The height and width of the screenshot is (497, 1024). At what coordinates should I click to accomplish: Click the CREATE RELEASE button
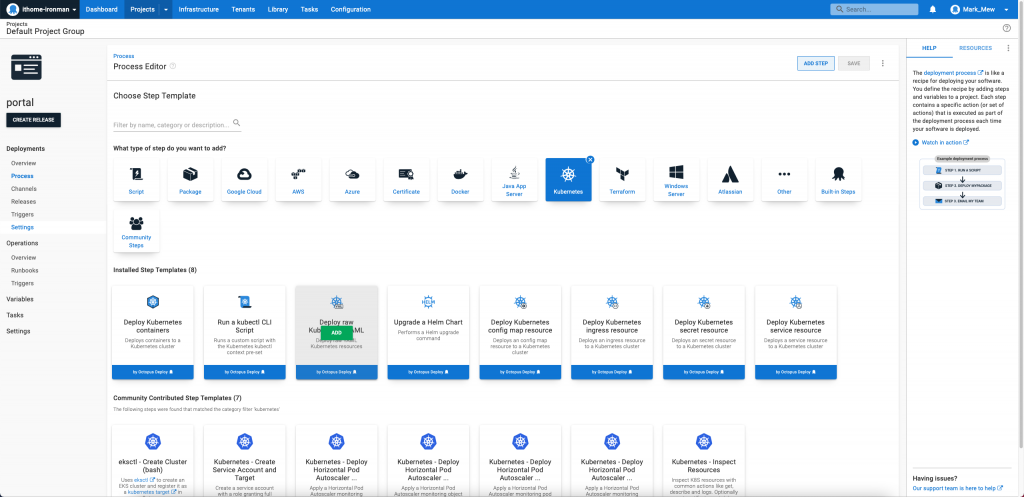(33, 120)
